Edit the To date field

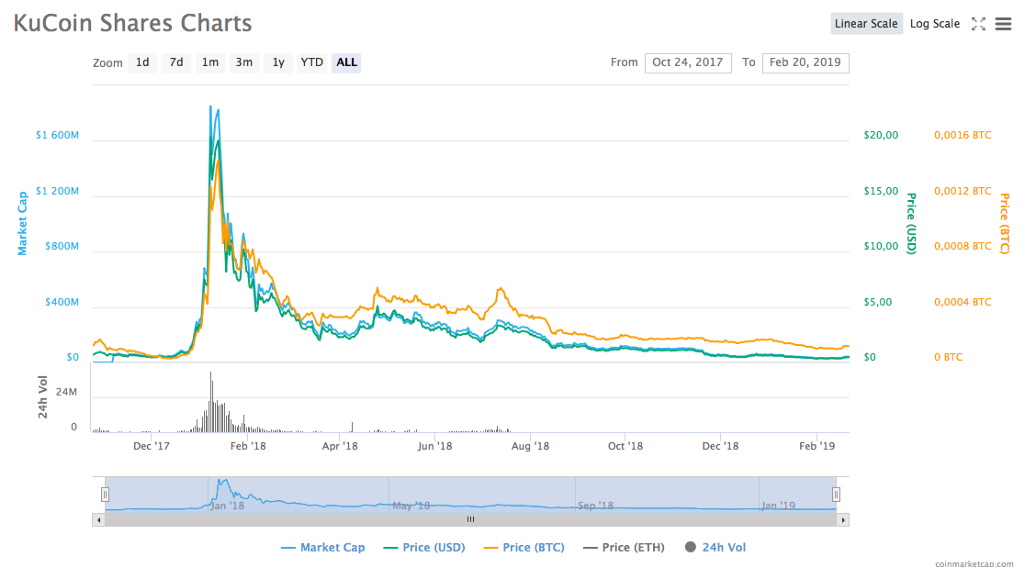[x=805, y=63]
